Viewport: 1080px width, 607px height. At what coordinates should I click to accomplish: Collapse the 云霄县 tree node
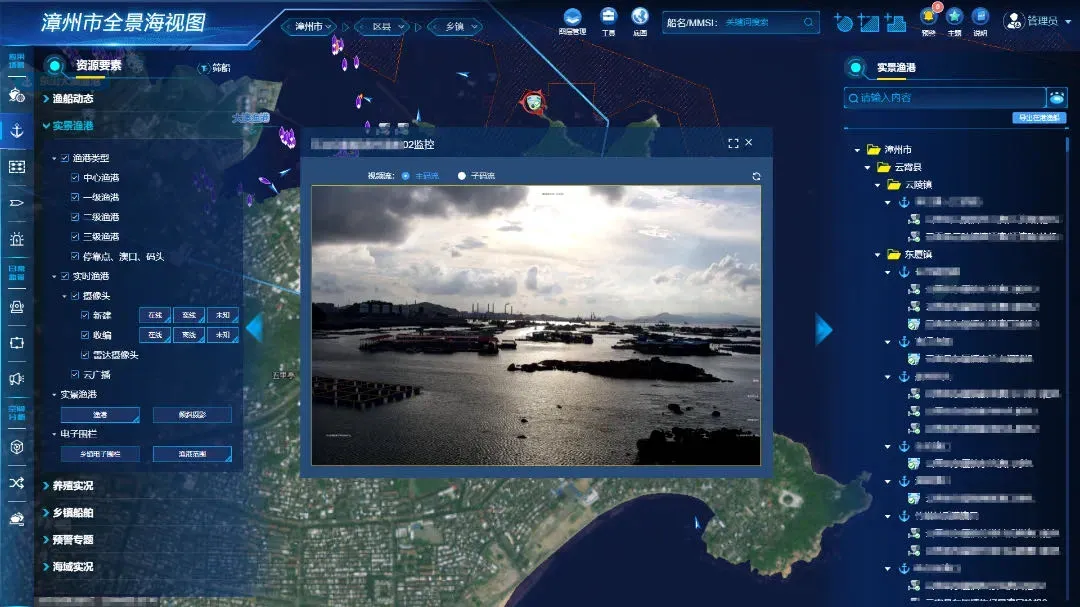click(868, 167)
